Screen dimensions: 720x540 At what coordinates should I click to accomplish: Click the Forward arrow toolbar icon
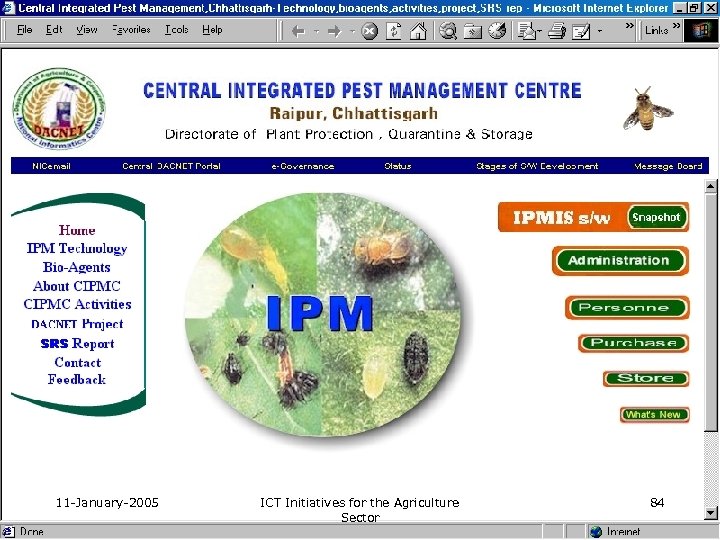334,31
